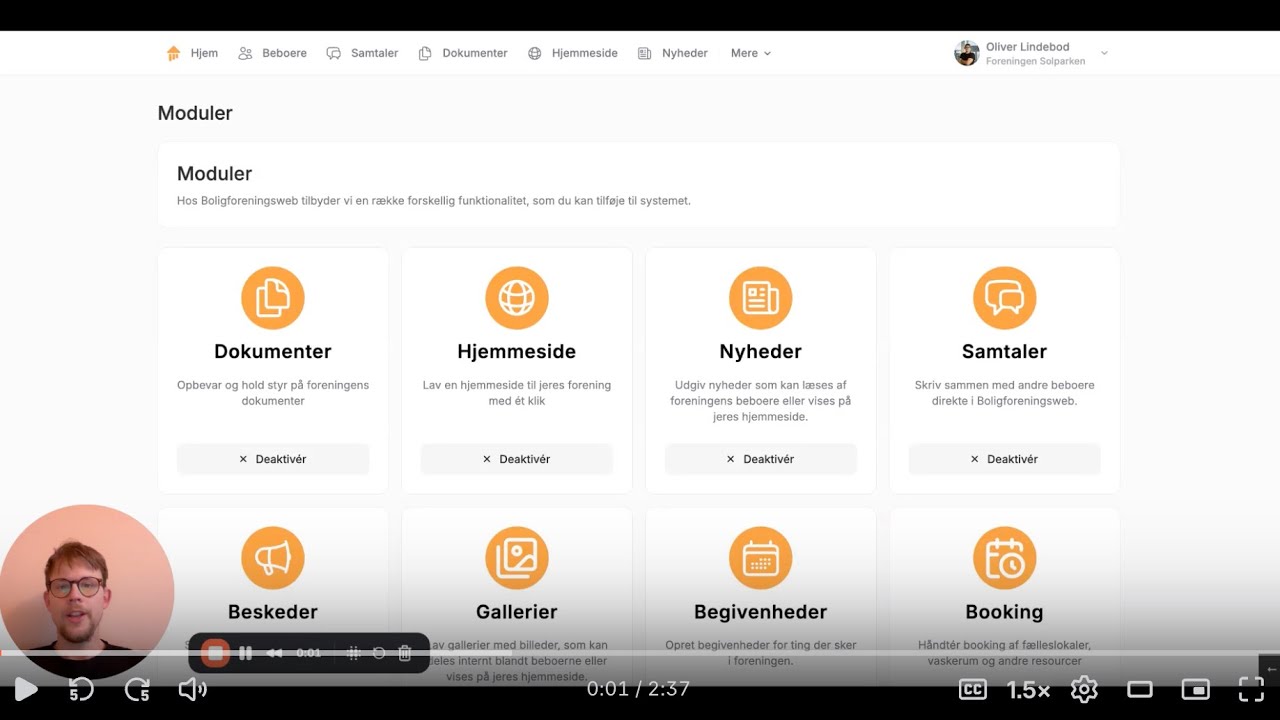Click Oliver Lindebod's profile avatar
1280x720 pixels.
click(966, 53)
